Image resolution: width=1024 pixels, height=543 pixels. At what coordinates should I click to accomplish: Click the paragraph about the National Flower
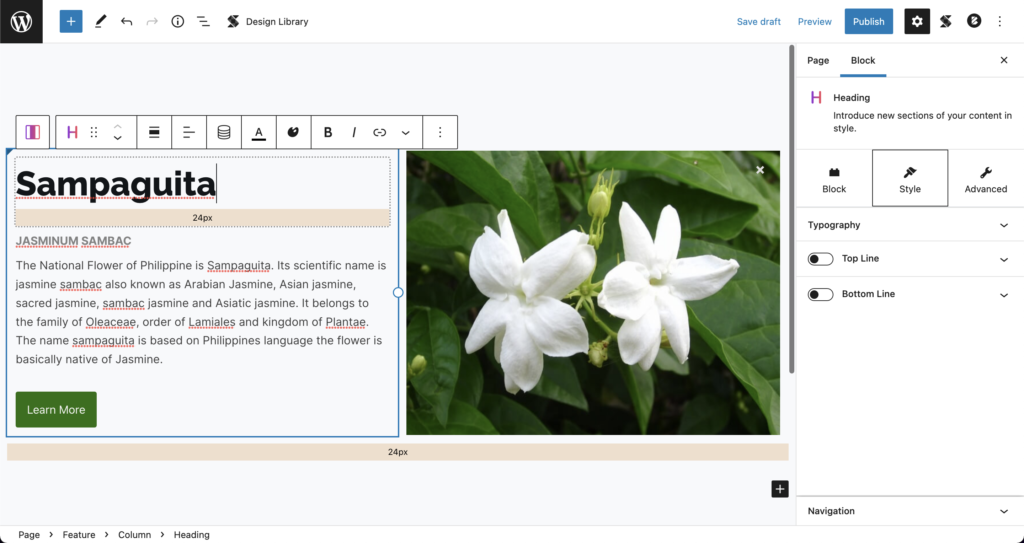201,312
